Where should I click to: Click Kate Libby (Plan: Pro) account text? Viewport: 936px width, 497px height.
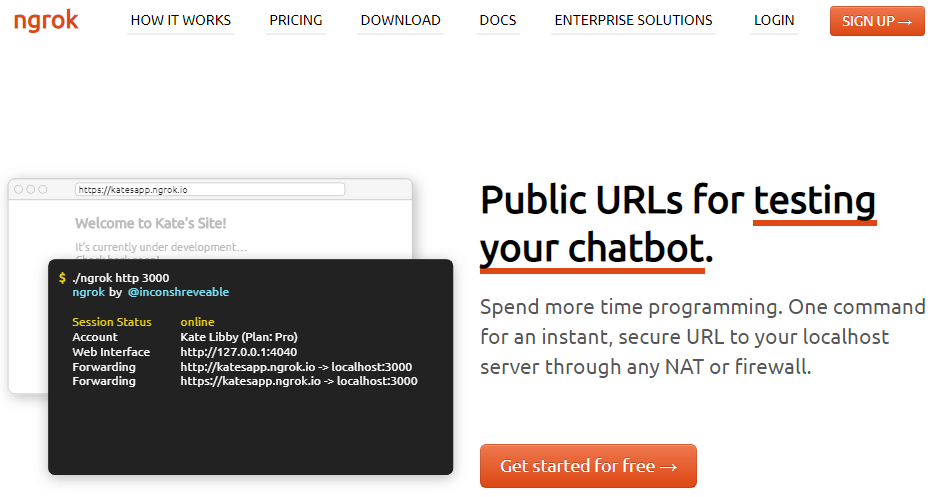[239, 337]
